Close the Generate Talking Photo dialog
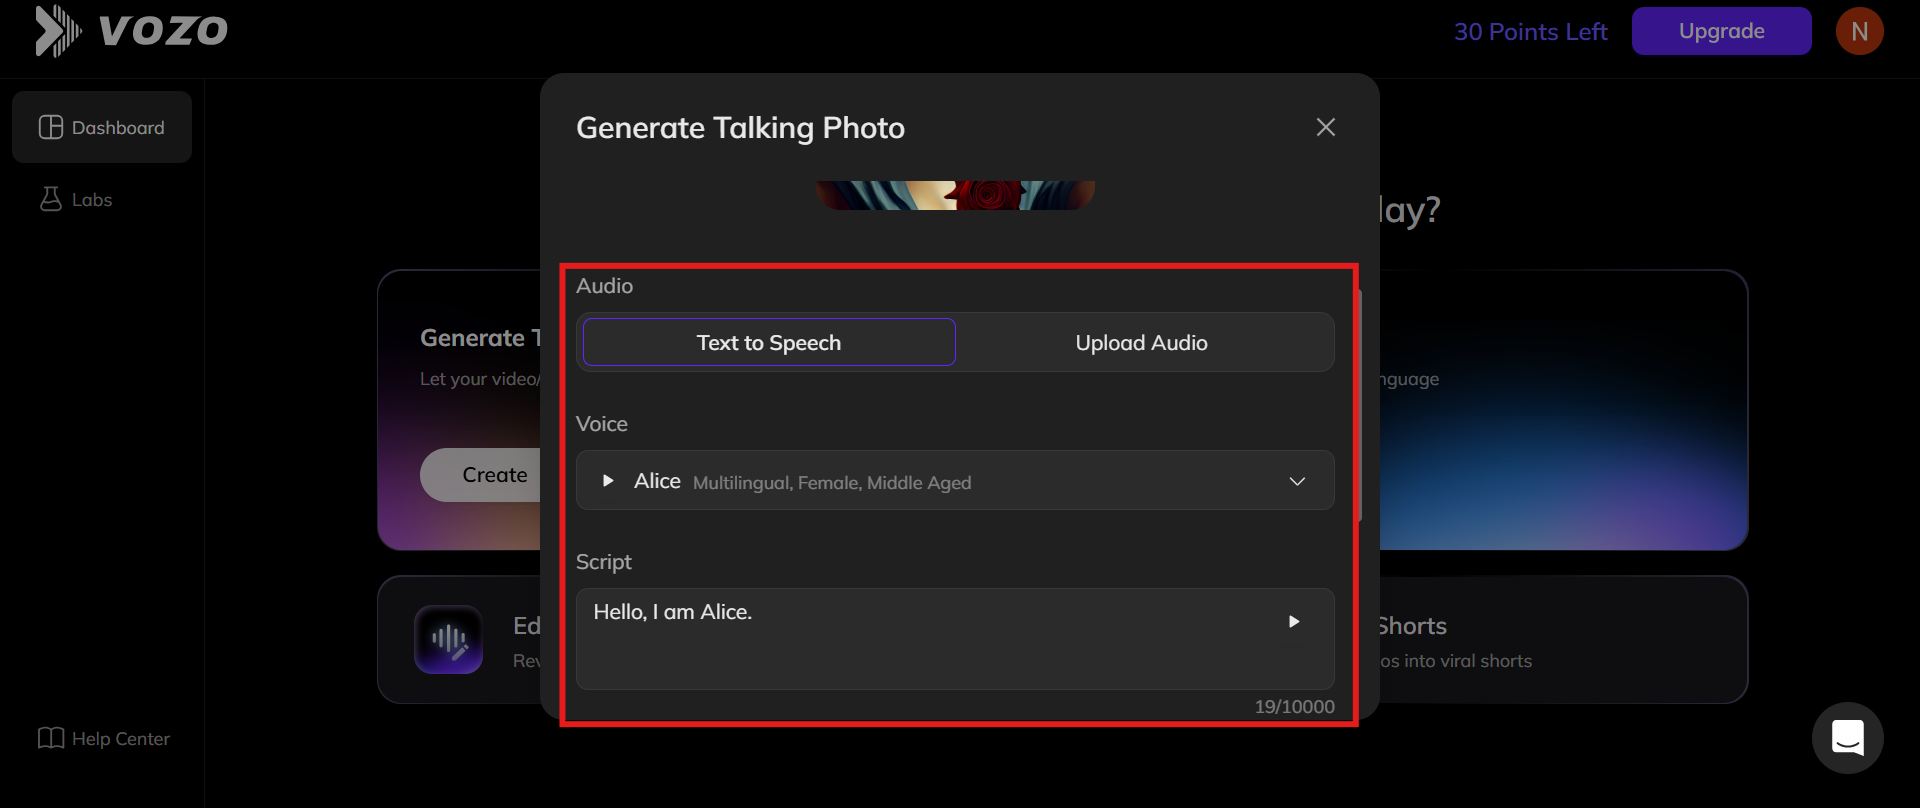This screenshot has width=1920, height=808. point(1325,127)
